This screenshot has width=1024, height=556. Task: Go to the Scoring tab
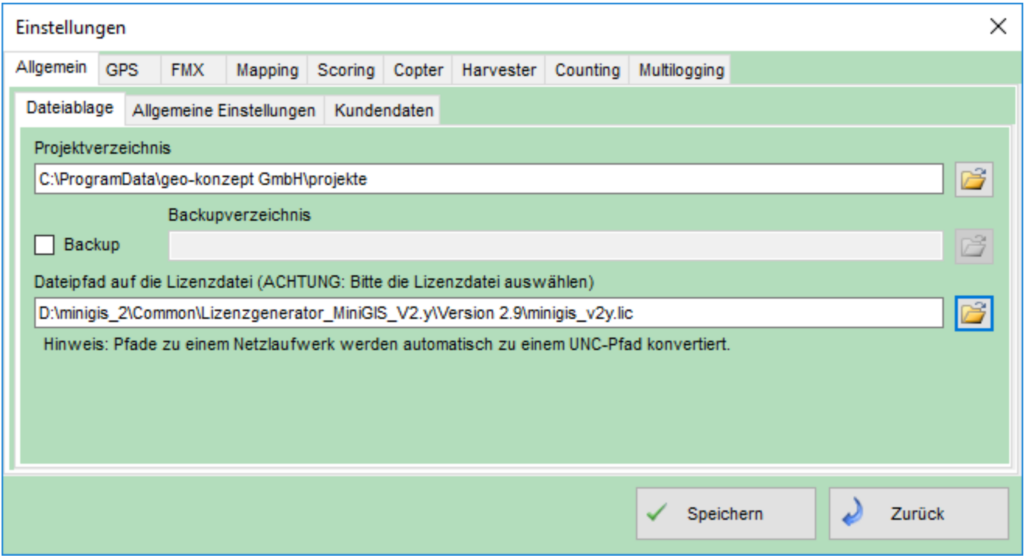pyautogui.click(x=346, y=70)
